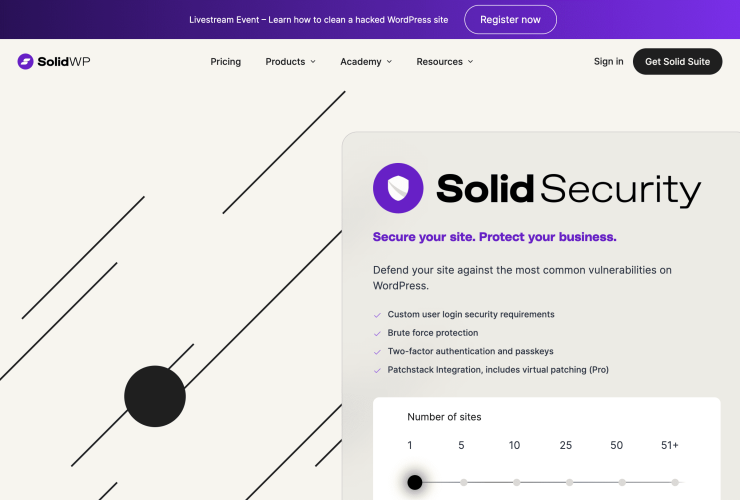Select the 5 sites slider stop
Image resolution: width=740 pixels, height=500 pixels.
point(463,483)
